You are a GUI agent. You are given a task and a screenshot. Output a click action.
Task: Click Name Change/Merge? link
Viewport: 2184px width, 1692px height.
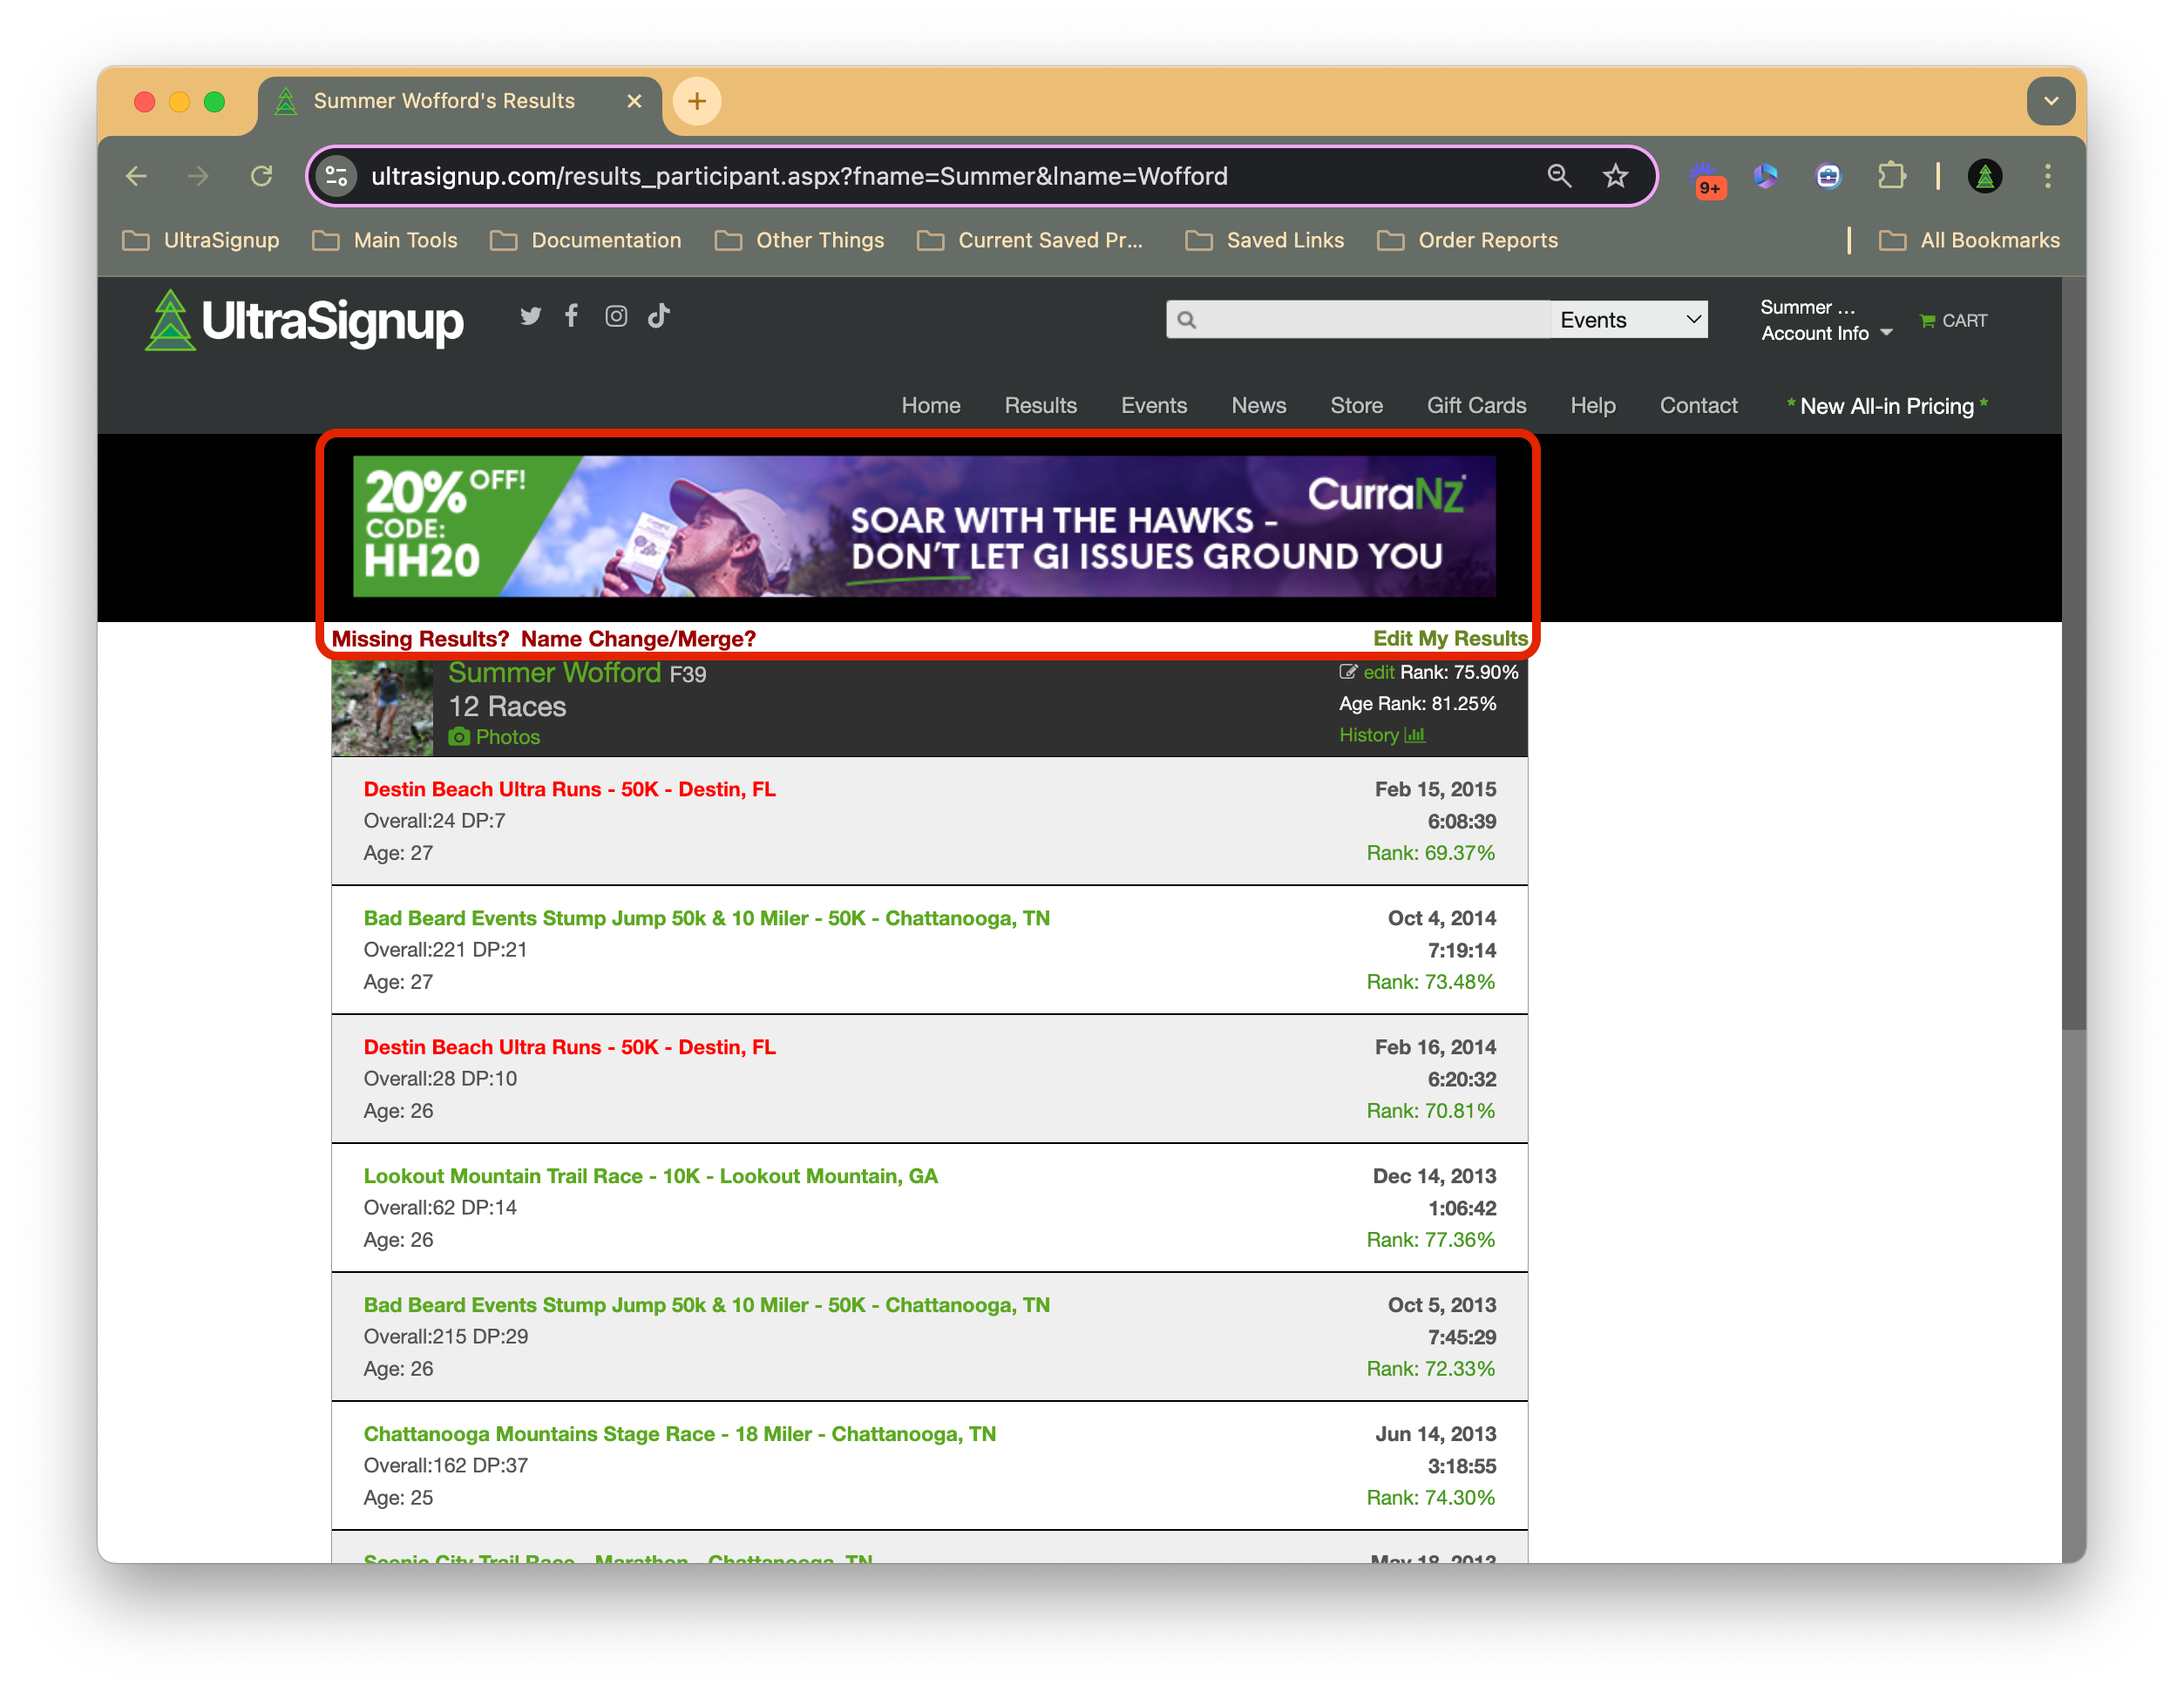tap(638, 639)
